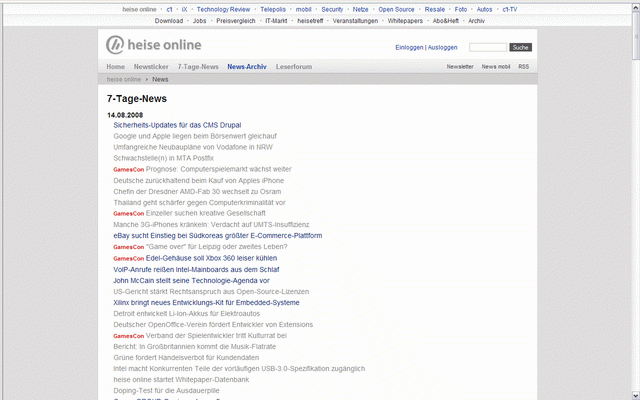This screenshot has width=640, height=400.
Task: Open Google und Apple Börsenwert article
Action: (195, 136)
